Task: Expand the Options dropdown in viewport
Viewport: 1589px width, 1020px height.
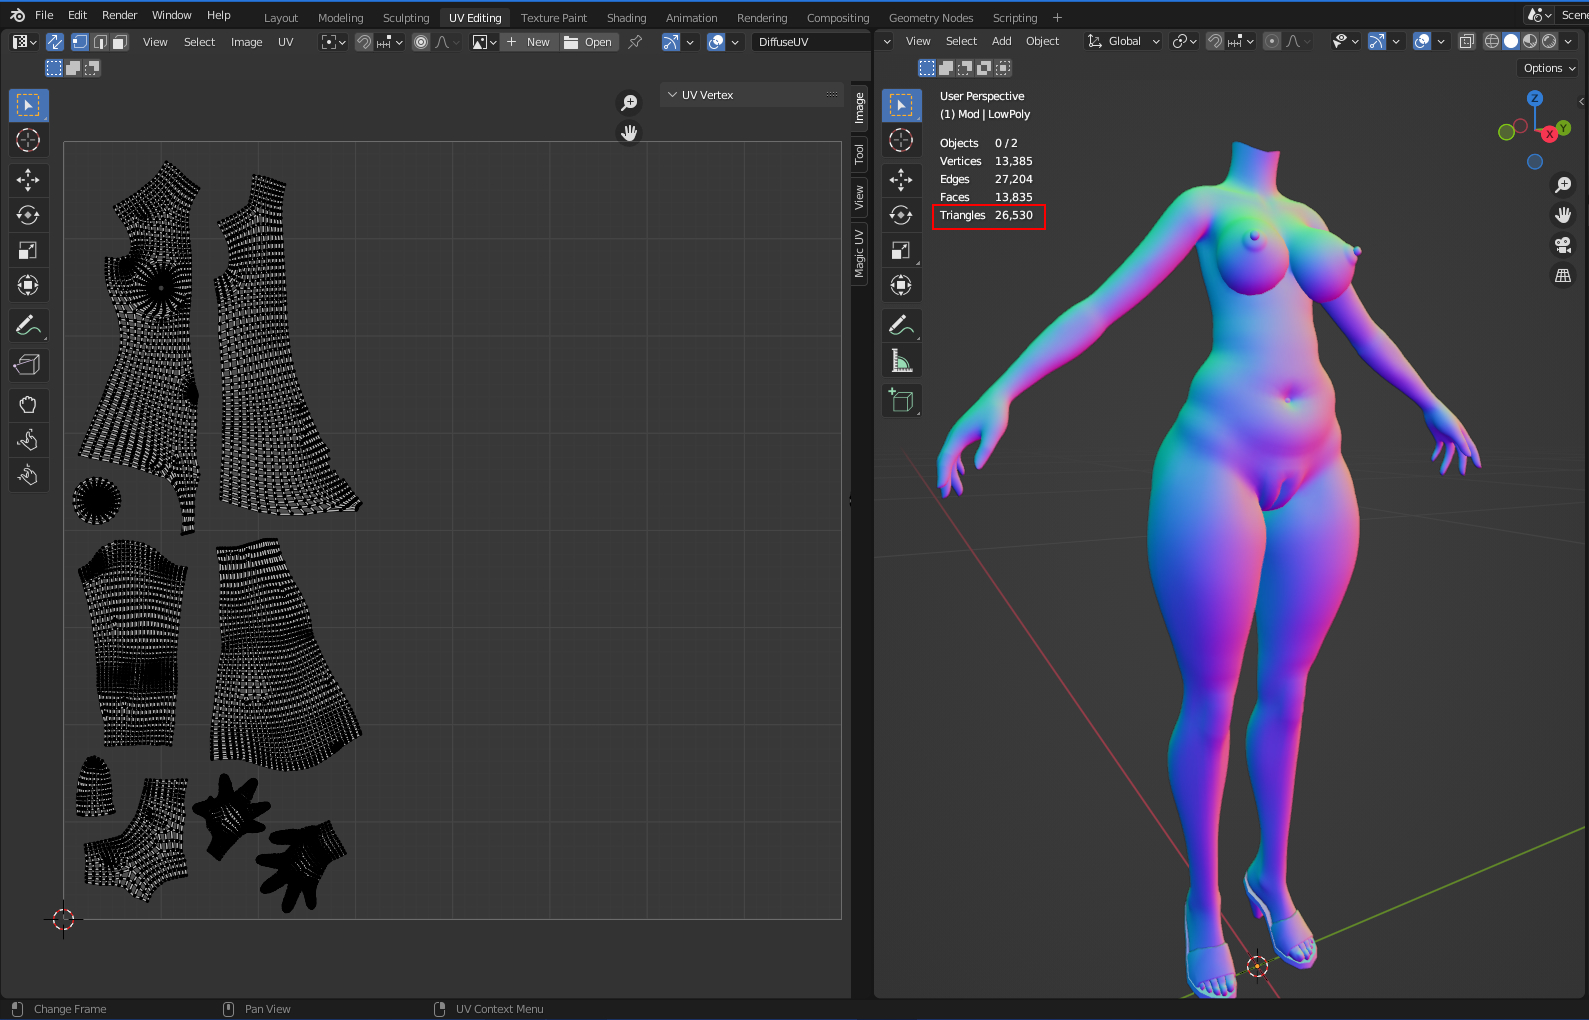Action: point(1549,68)
